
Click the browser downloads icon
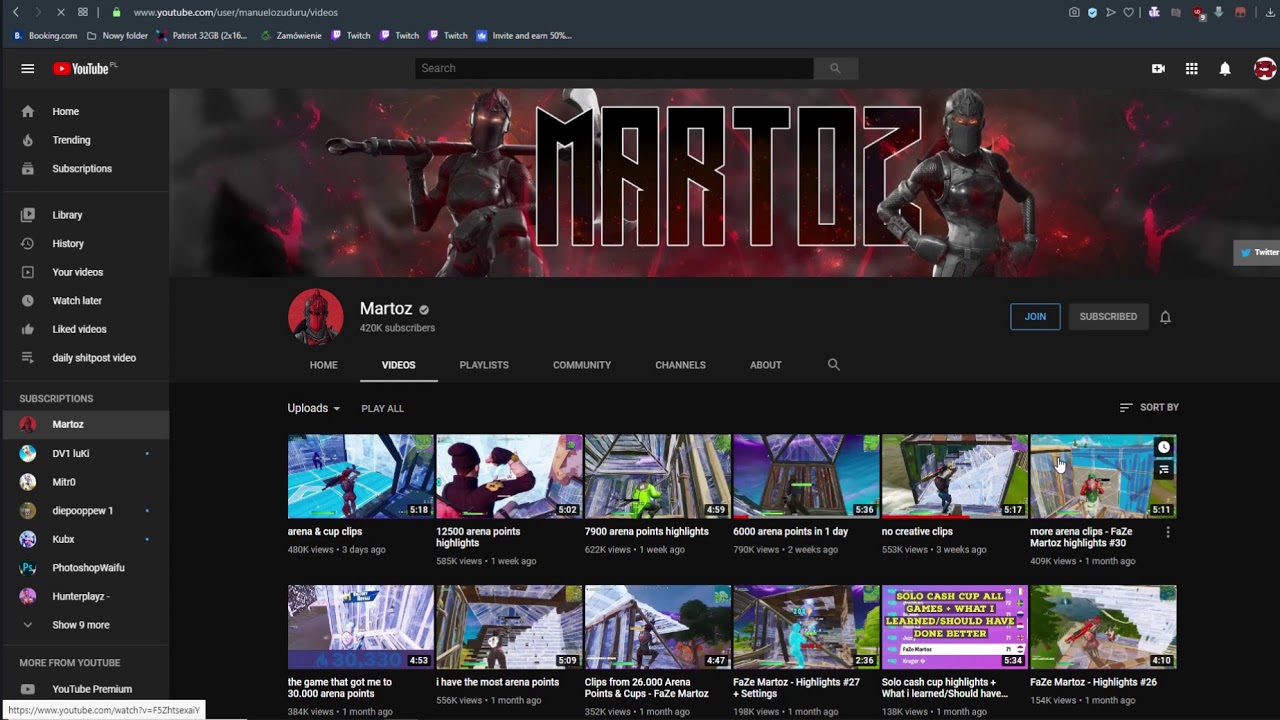coord(1271,12)
